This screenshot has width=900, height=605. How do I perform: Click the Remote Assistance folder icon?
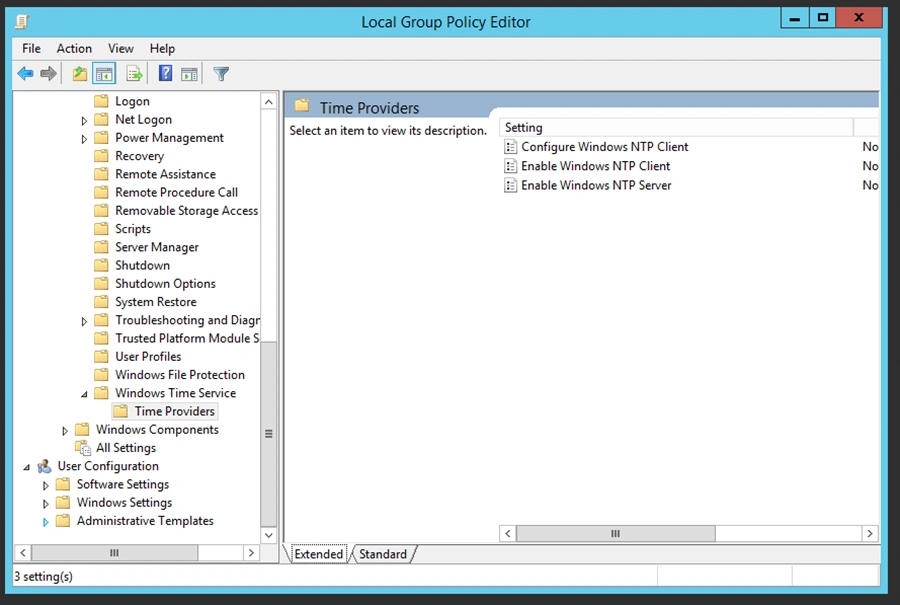click(102, 174)
